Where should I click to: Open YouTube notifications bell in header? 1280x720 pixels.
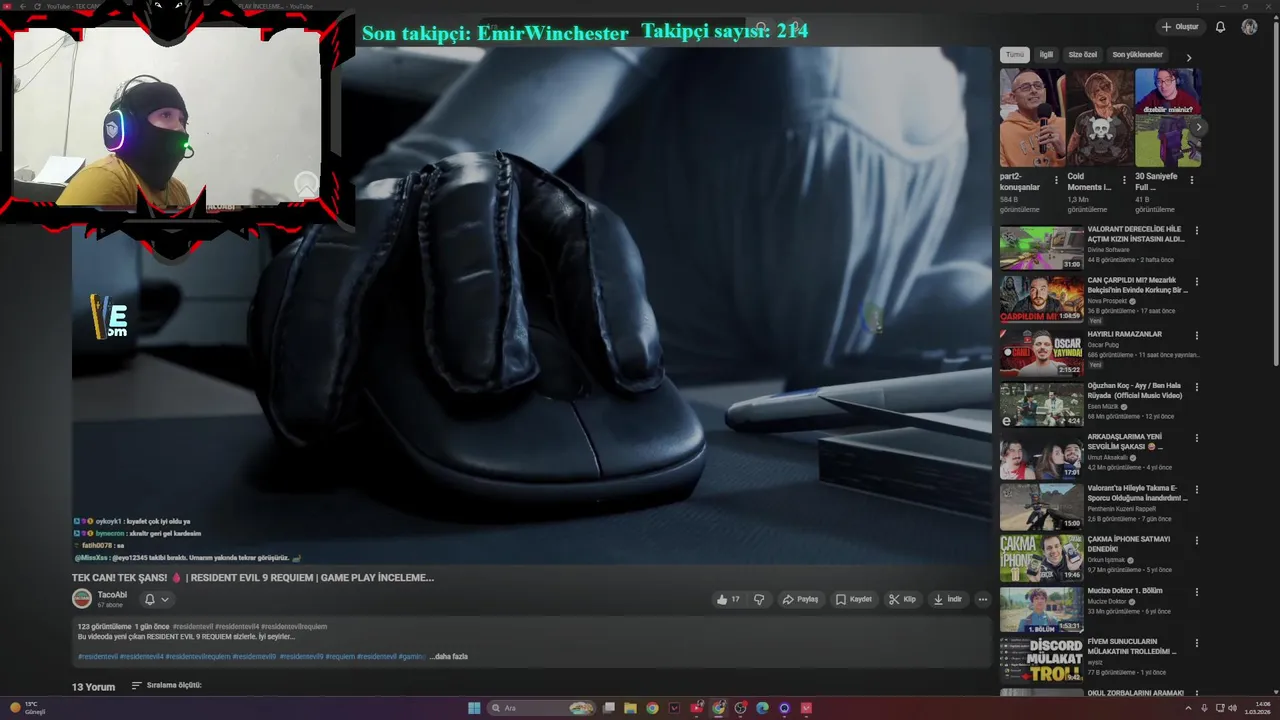tap(1220, 27)
